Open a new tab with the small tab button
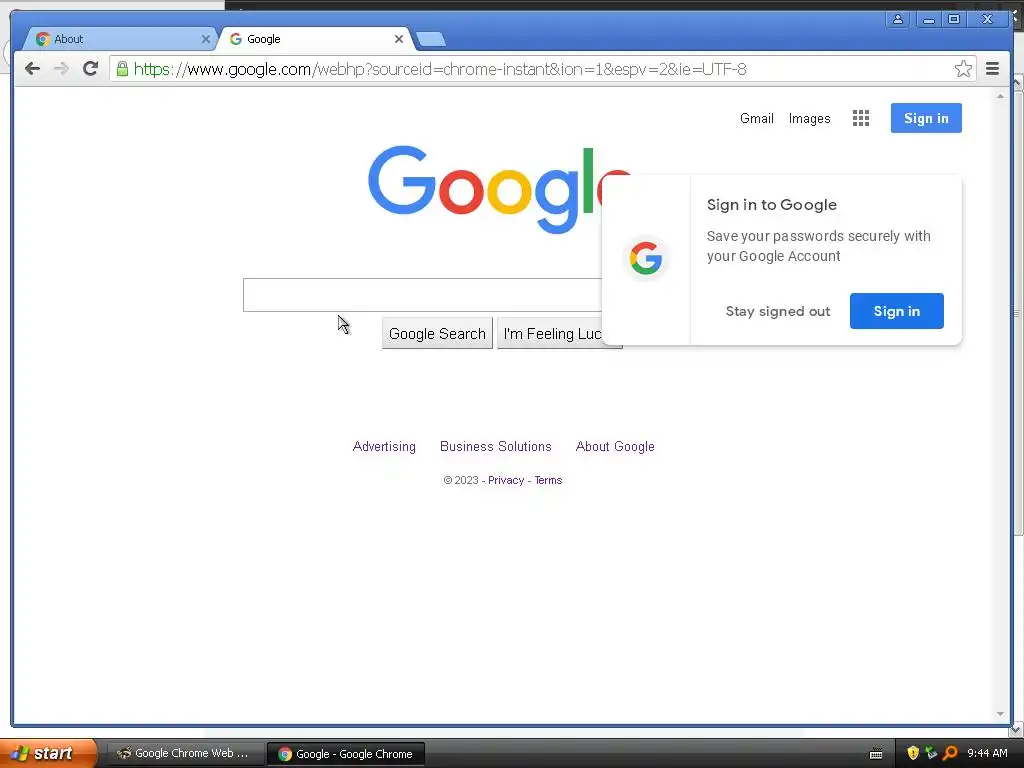The width and height of the screenshot is (1024, 768). pyautogui.click(x=431, y=40)
